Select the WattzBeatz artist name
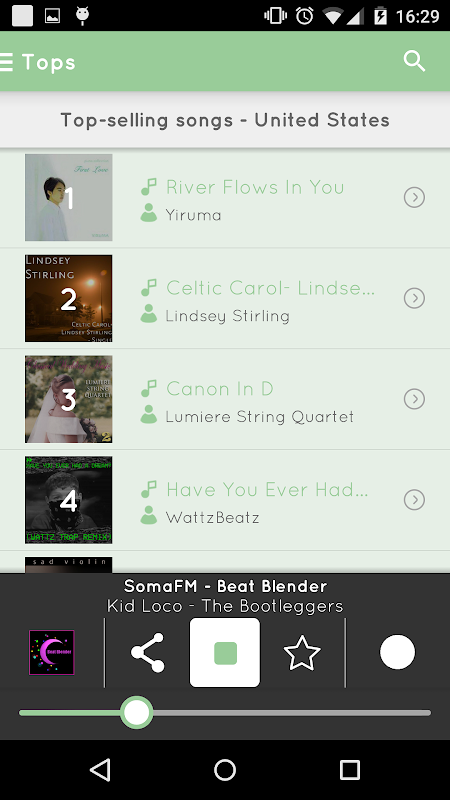The image size is (450, 800). pyautogui.click(x=212, y=517)
